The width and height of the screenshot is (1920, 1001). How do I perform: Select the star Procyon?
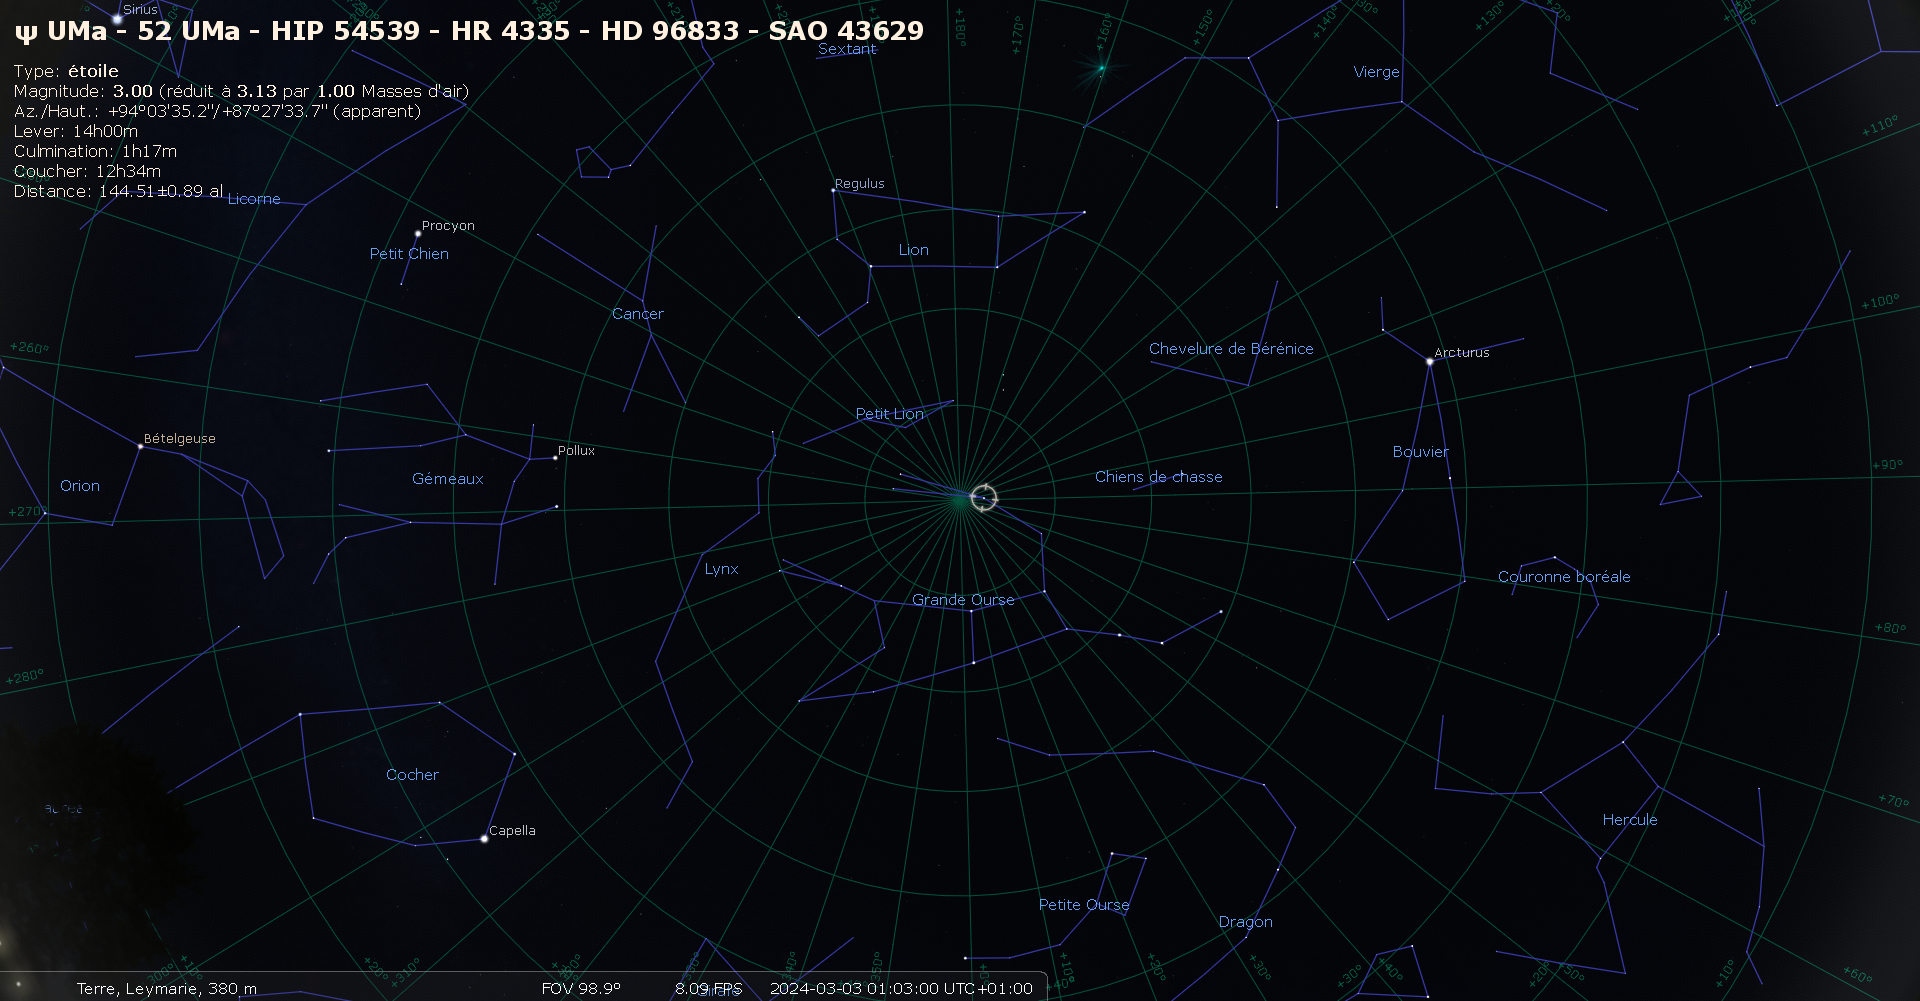click(418, 234)
